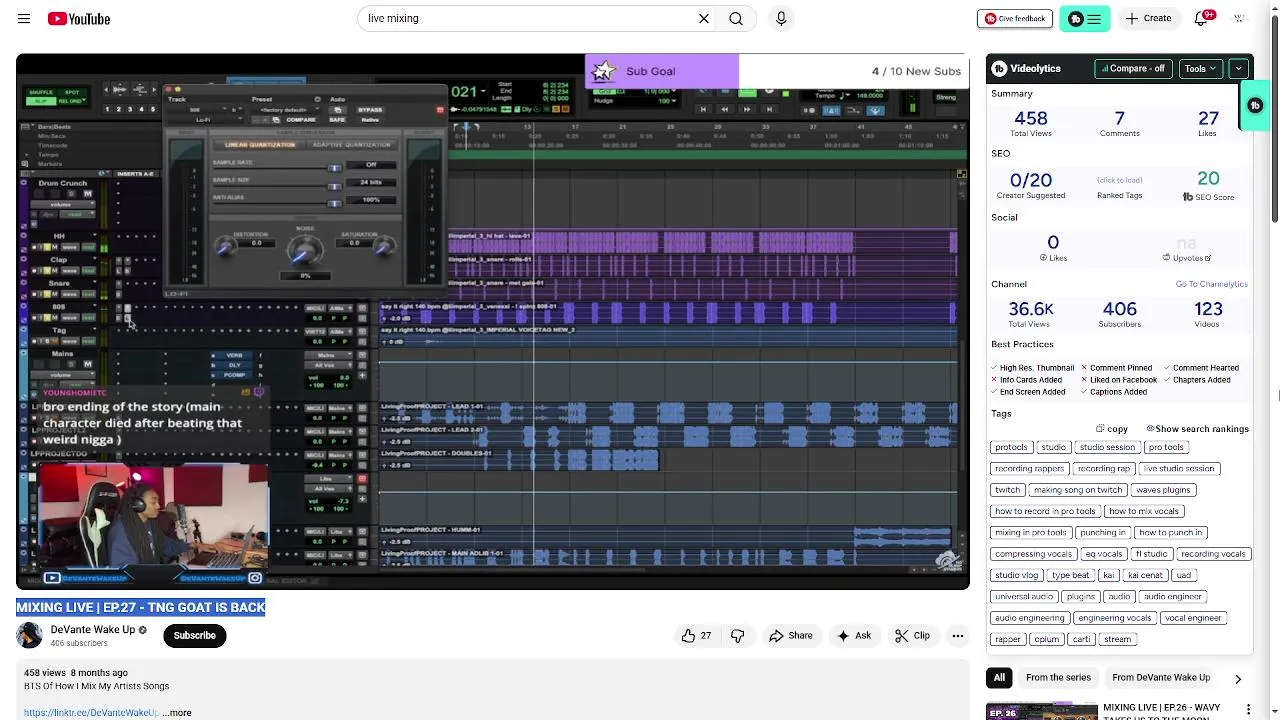Click the 'type beat' tag
Screen dimensions: 1280x720
(x=1070, y=575)
